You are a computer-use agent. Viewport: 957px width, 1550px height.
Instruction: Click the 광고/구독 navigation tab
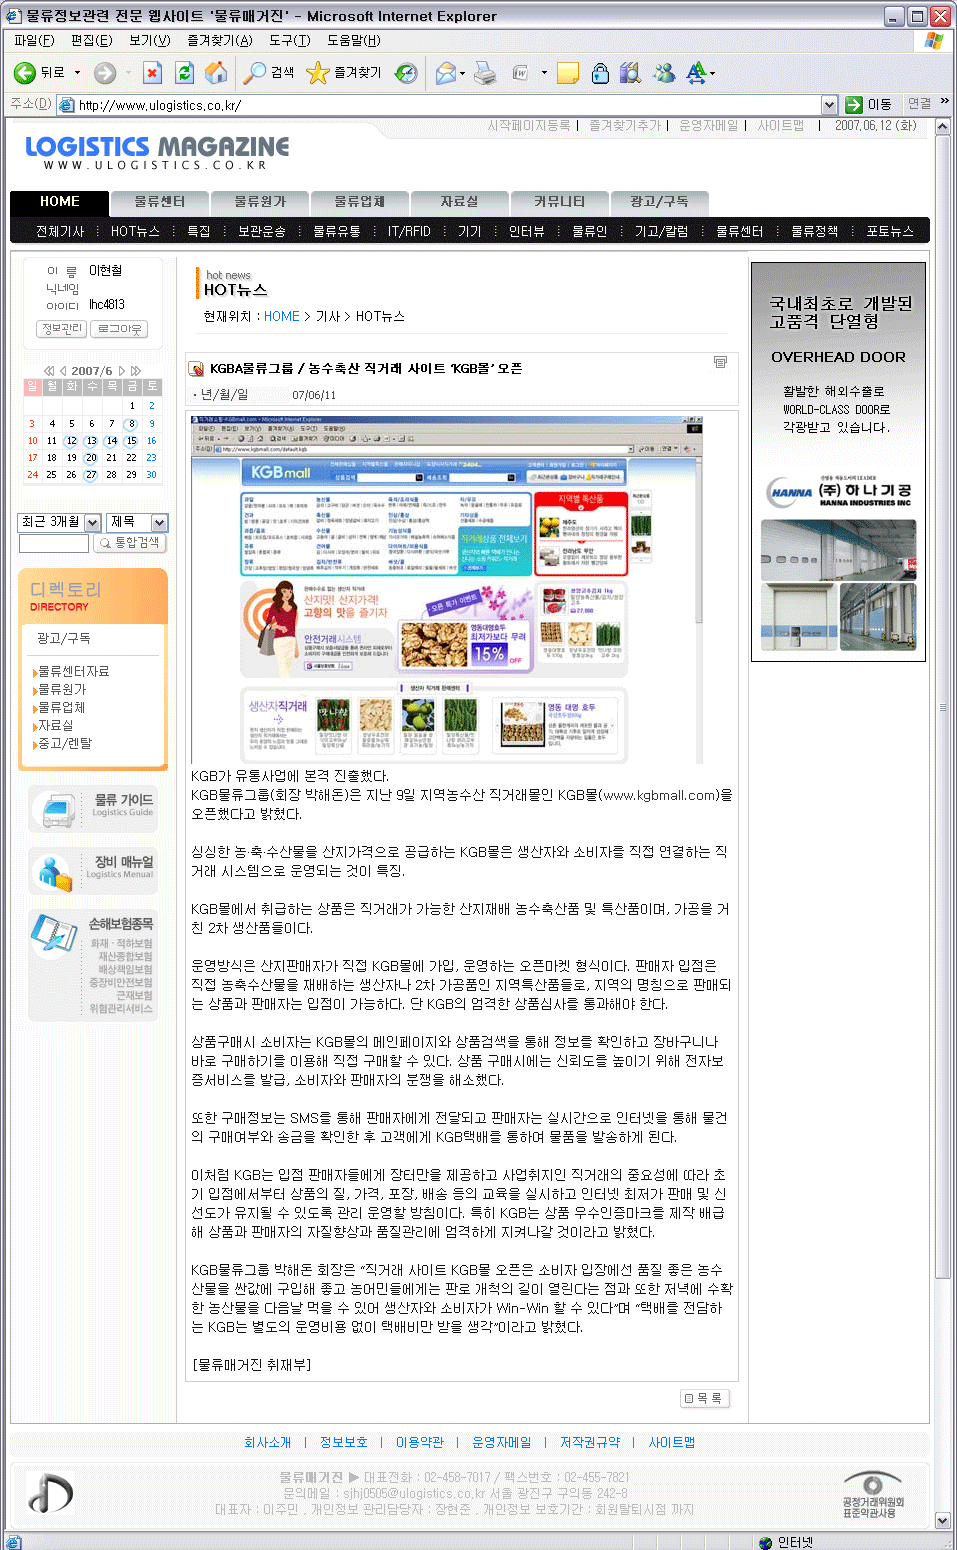pyautogui.click(x=659, y=201)
